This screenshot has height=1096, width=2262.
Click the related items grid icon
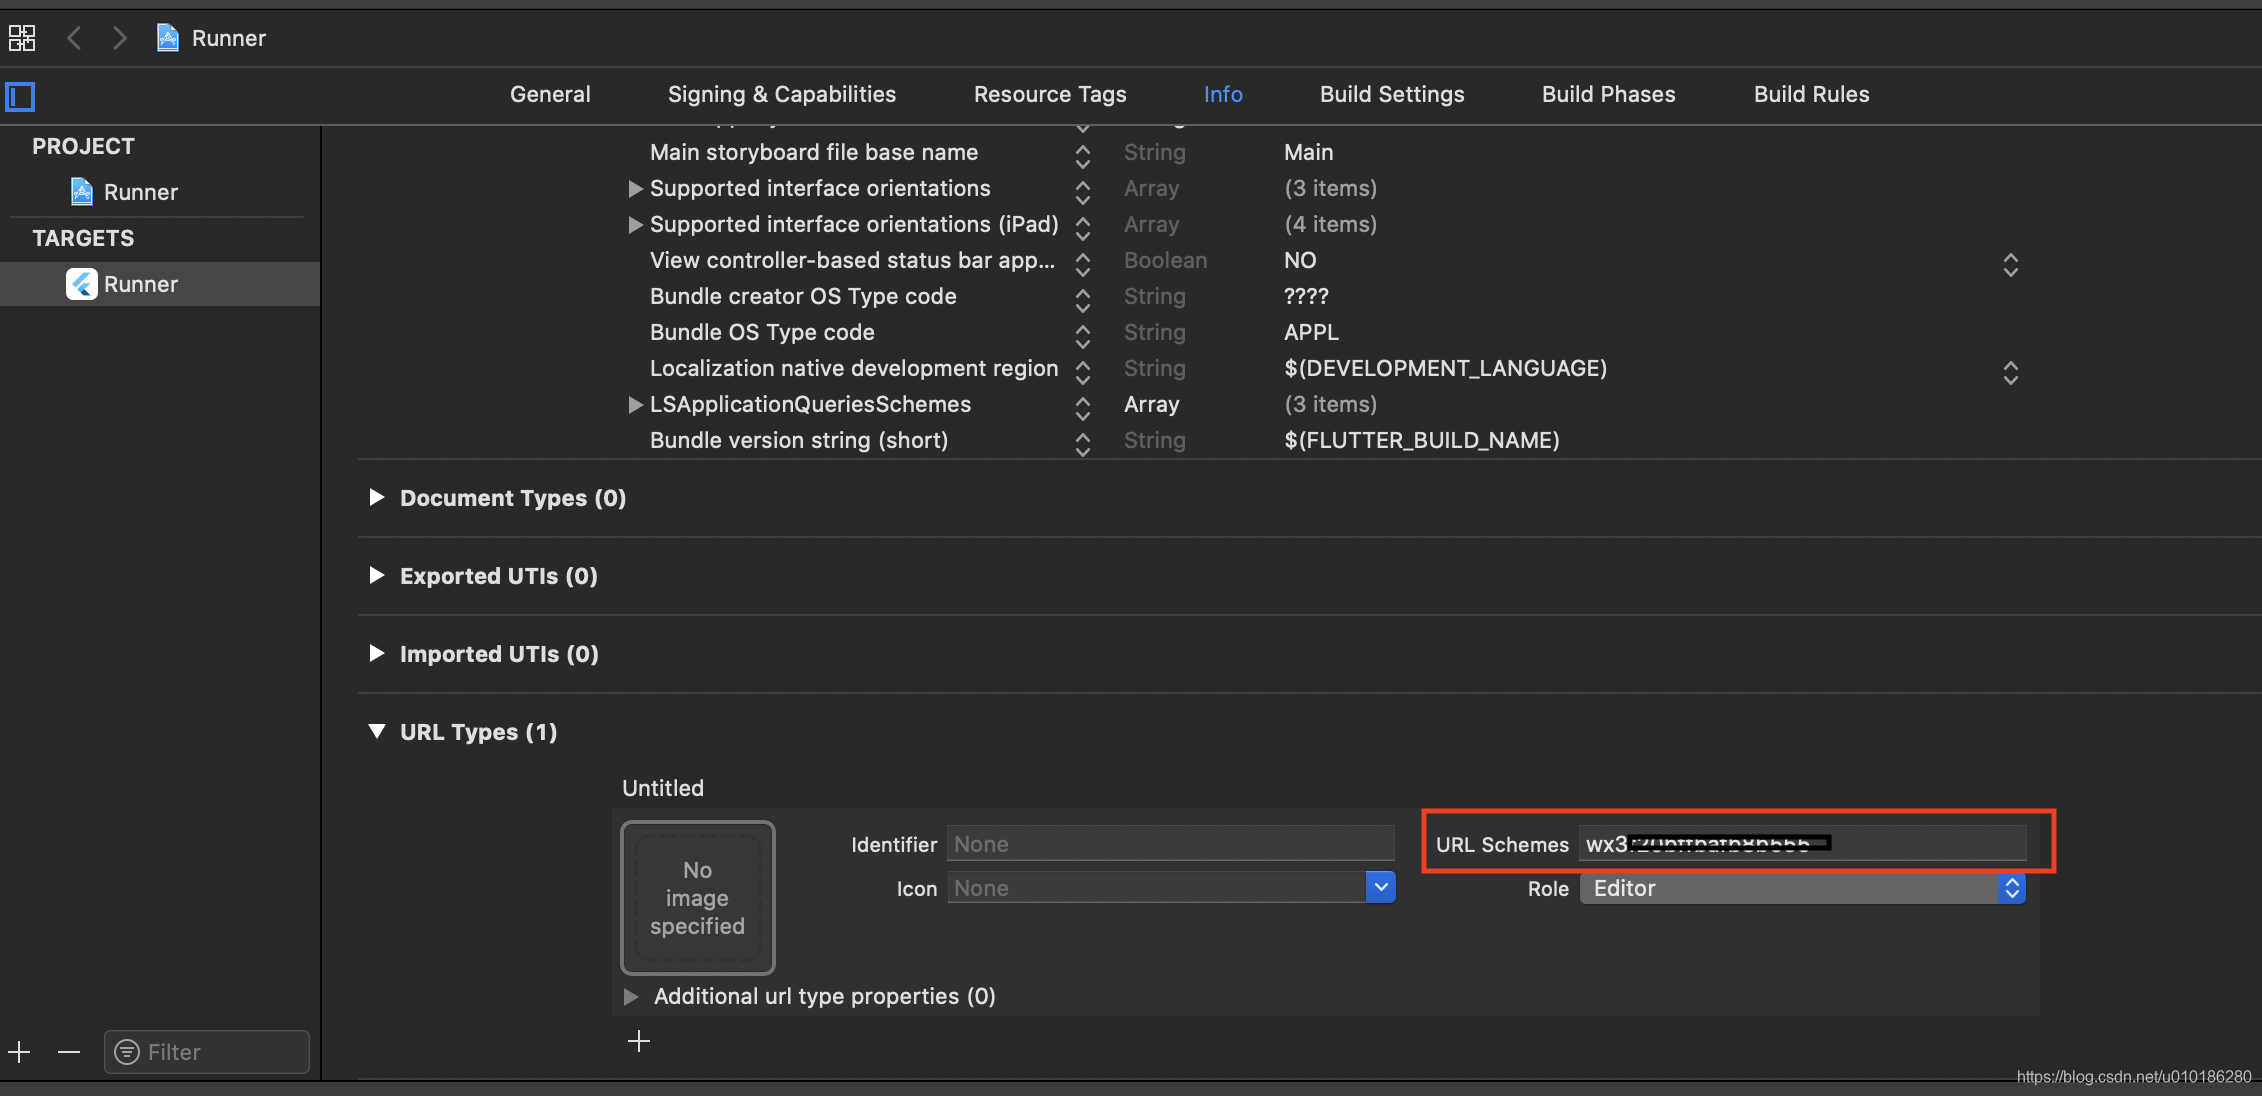click(x=22, y=38)
